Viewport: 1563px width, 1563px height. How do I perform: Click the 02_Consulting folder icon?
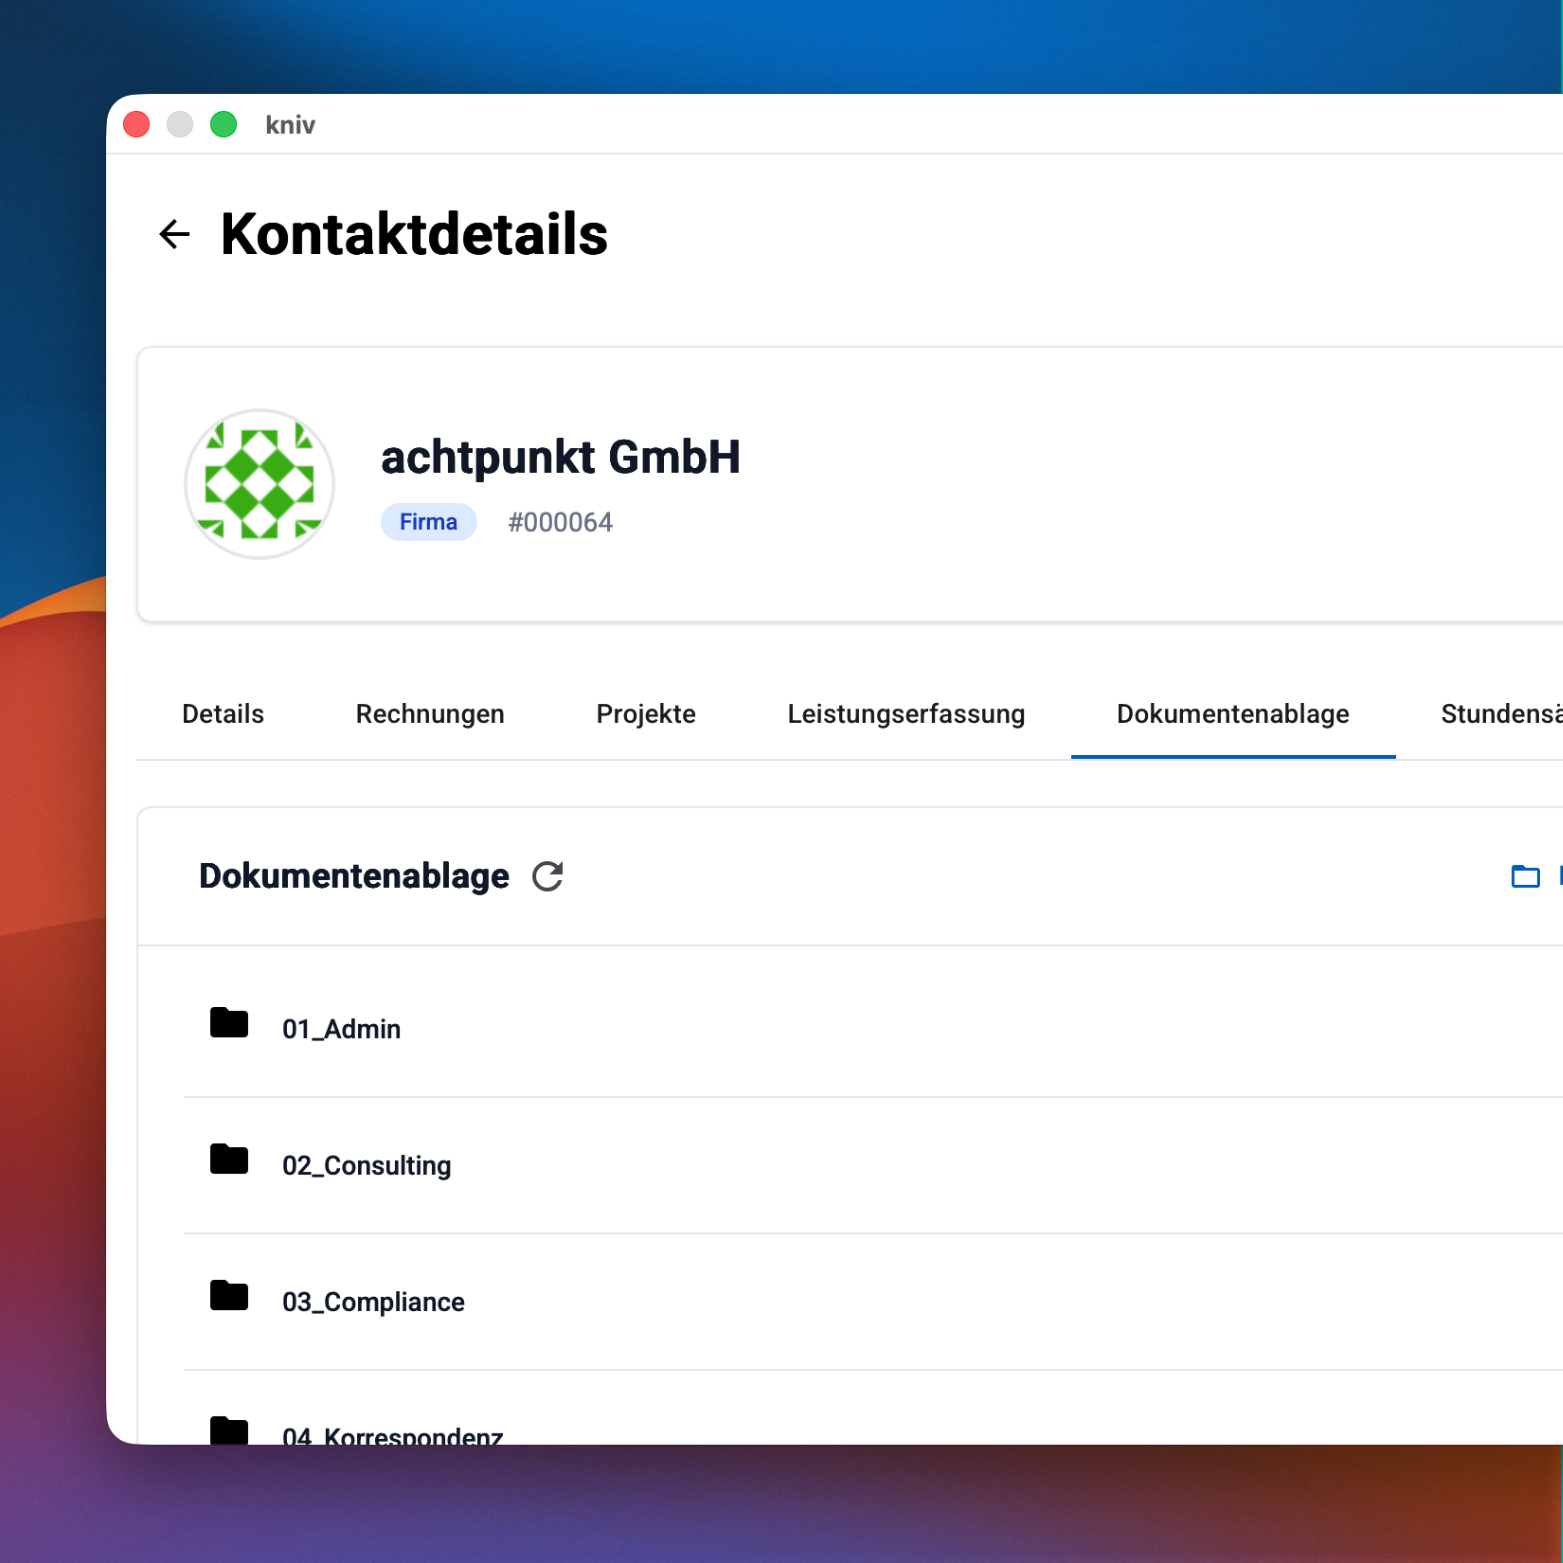(229, 1160)
